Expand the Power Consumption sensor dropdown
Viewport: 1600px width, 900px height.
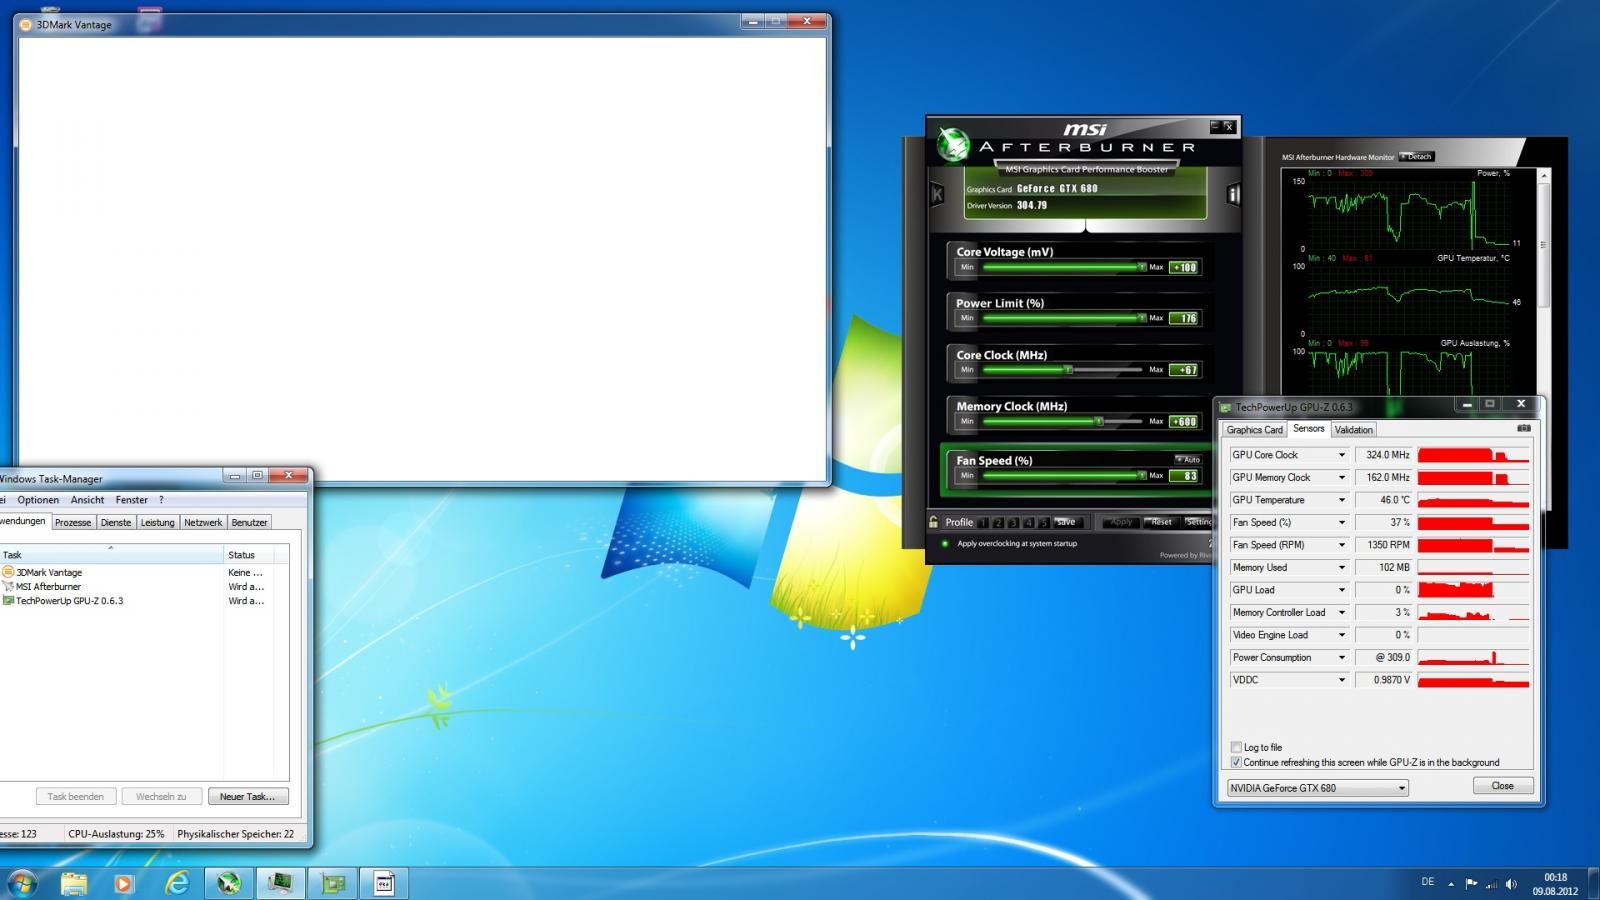[1342, 657]
